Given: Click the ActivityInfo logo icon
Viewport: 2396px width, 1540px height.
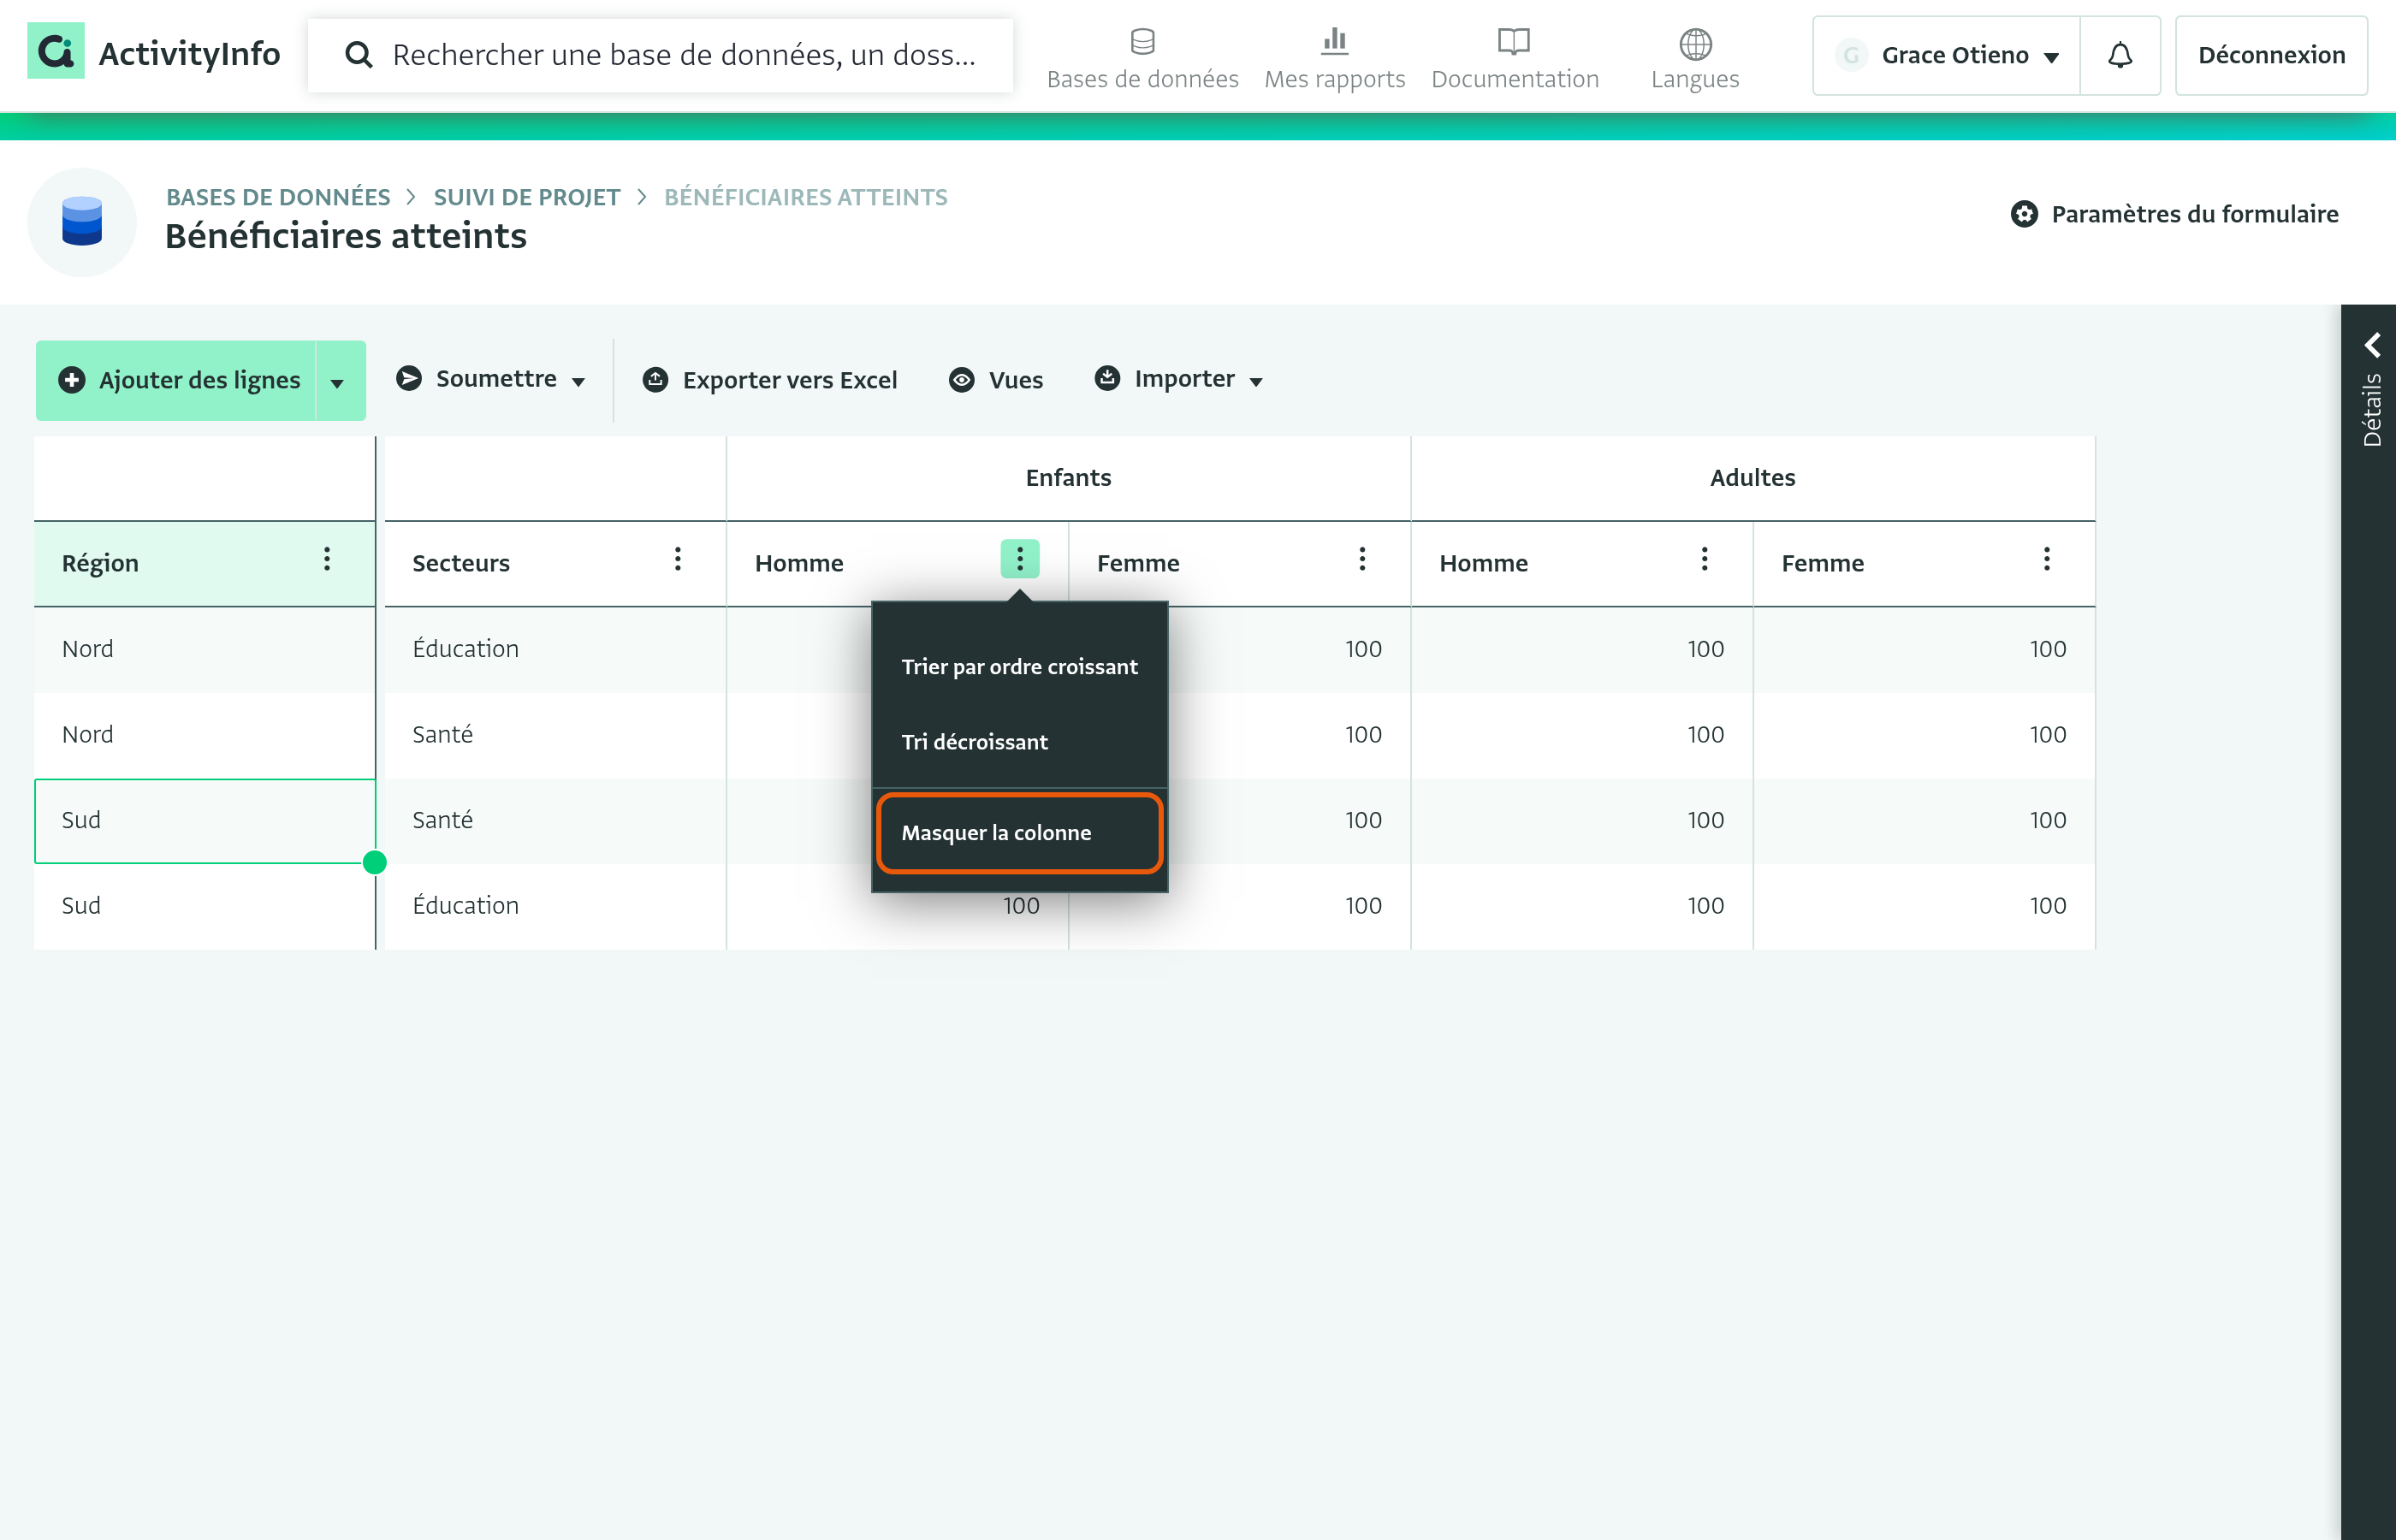Looking at the screenshot, I should coord(56,52).
